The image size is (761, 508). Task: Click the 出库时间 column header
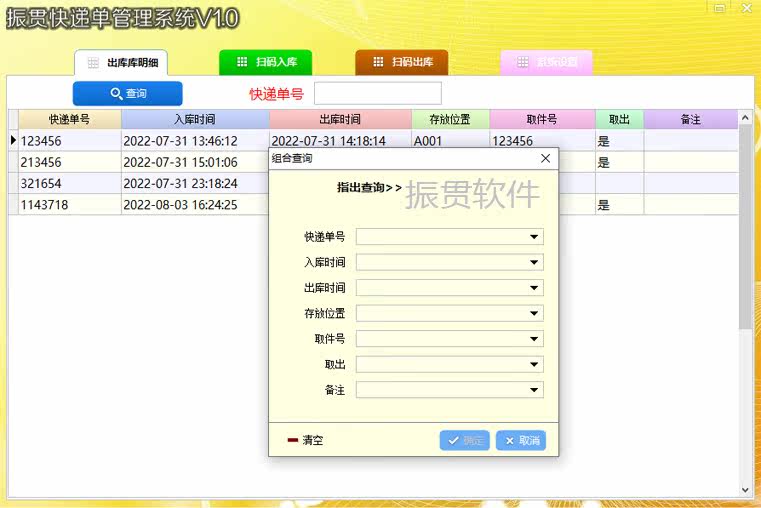[340, 119]
